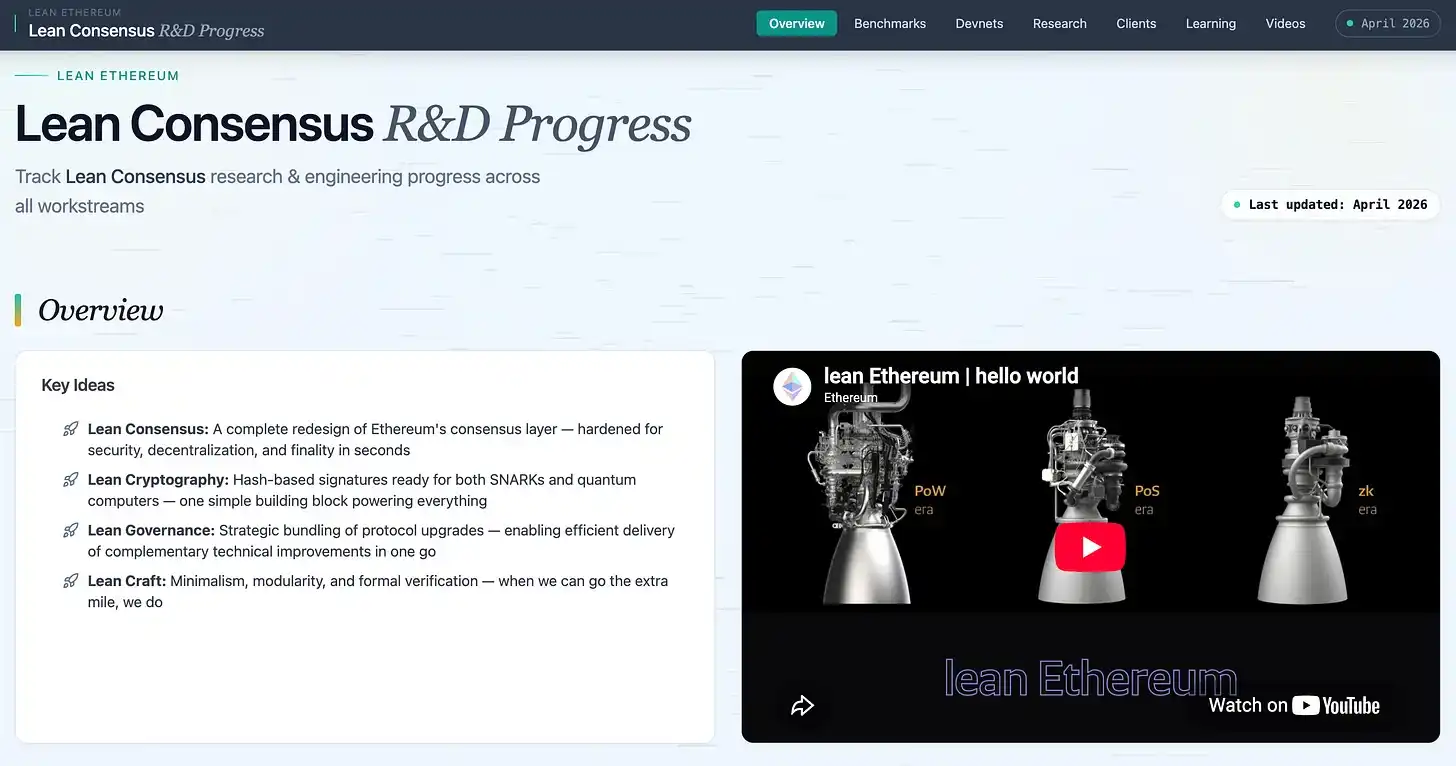The image size is (1456, 766).
Task: Open the Benchmarks navigation tab
Action: pyautogui.click(x=890, y=24)
